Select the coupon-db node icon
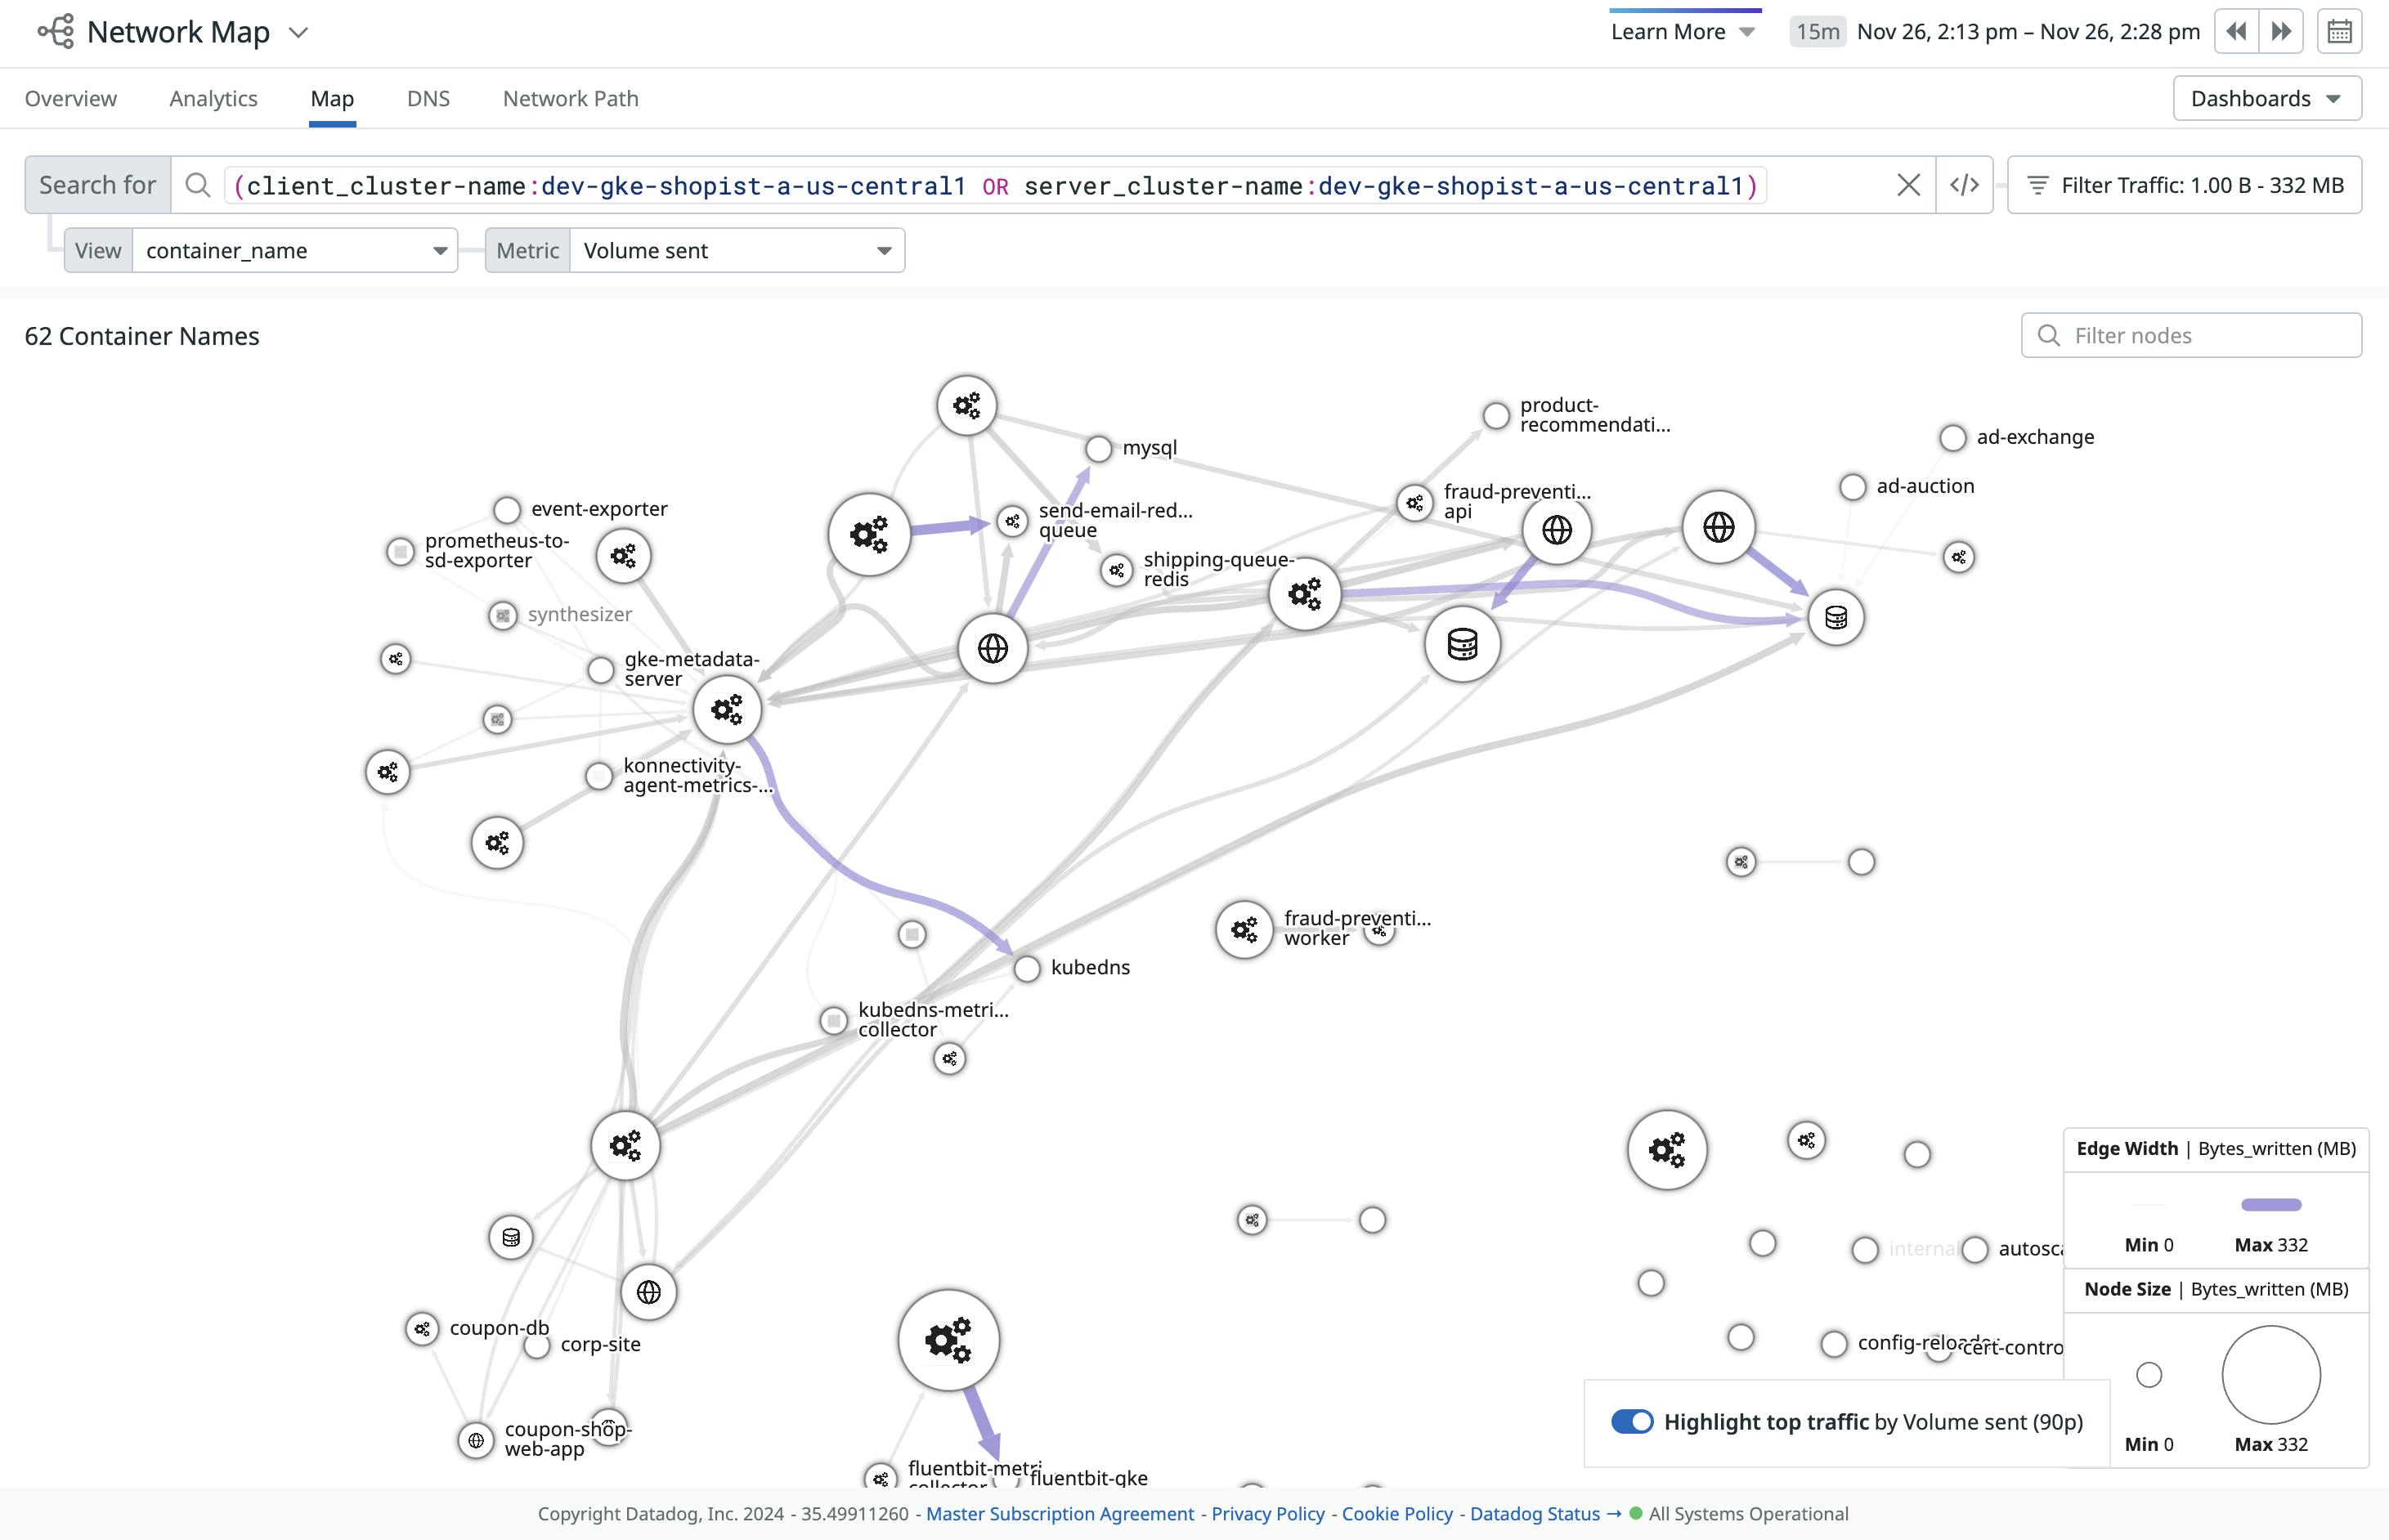 tap(422, 1329)
